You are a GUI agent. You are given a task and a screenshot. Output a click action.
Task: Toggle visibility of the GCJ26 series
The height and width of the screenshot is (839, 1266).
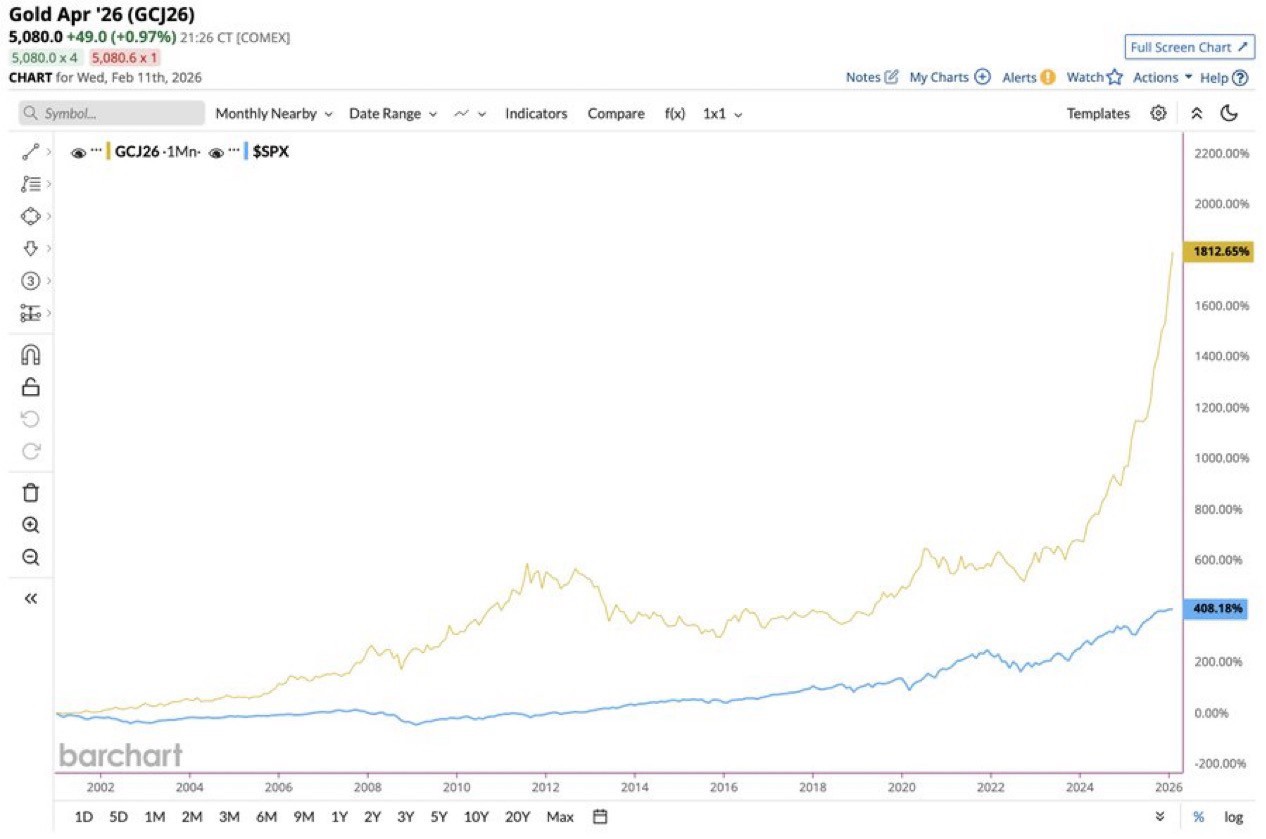coord(78,153)
